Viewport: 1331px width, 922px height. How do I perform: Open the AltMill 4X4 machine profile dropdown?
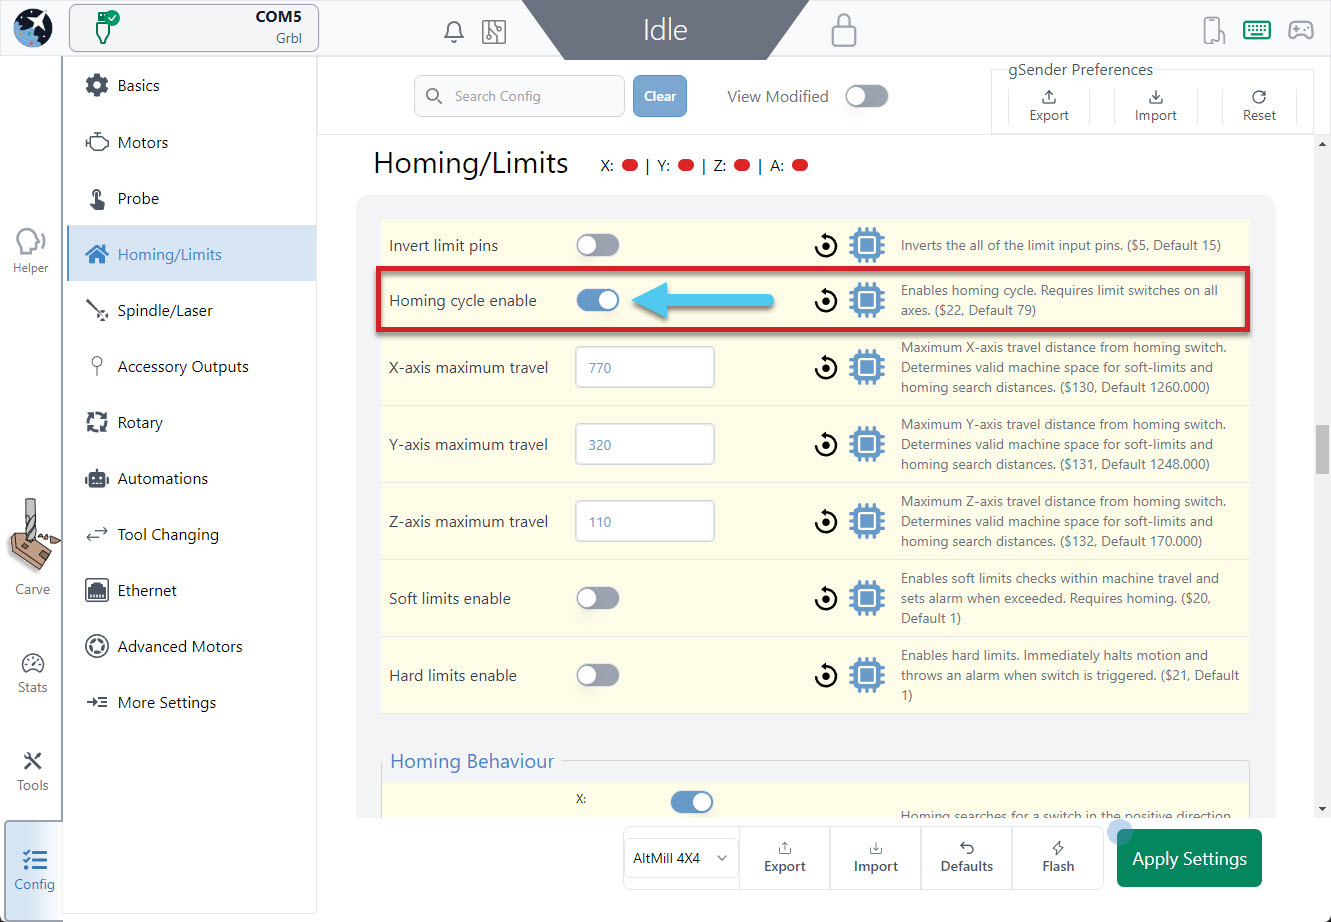(681, 858)
